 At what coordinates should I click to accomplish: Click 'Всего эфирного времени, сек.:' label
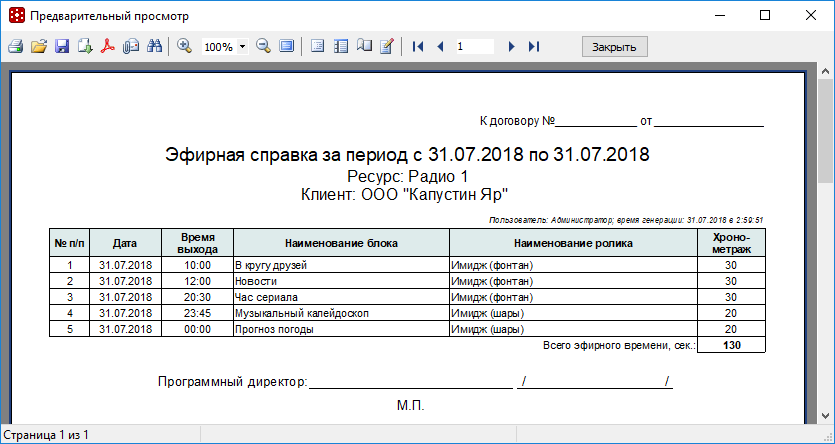coord(619,345)
